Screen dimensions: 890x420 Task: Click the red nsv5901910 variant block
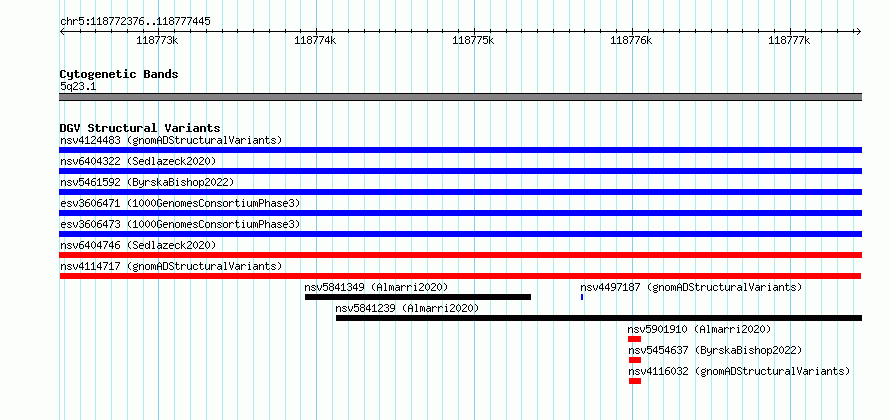pyautogui.click(x=635, y=339)
